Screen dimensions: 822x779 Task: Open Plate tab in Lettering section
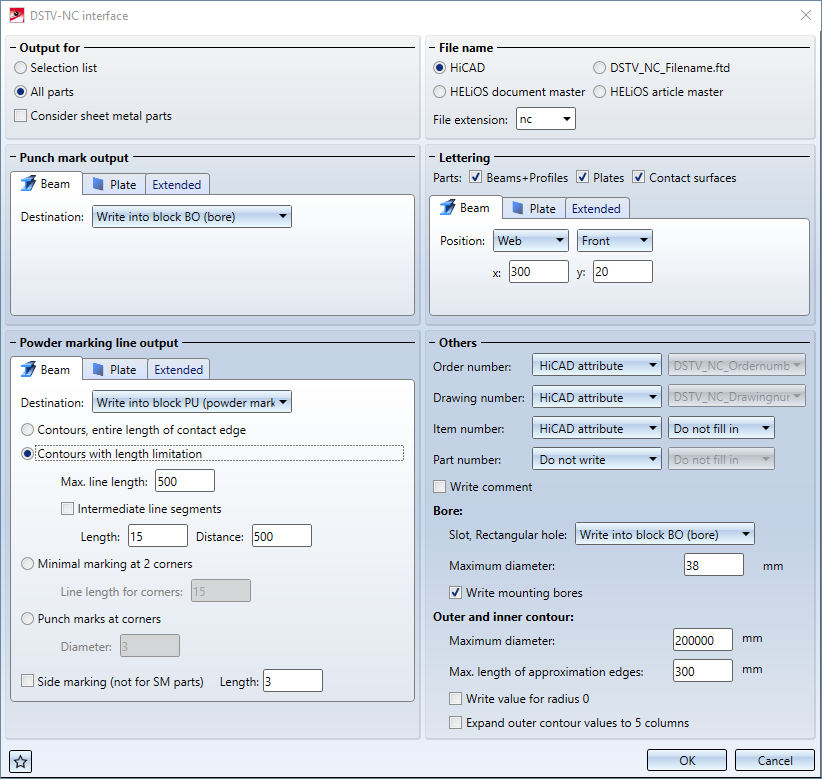point(534,209)
